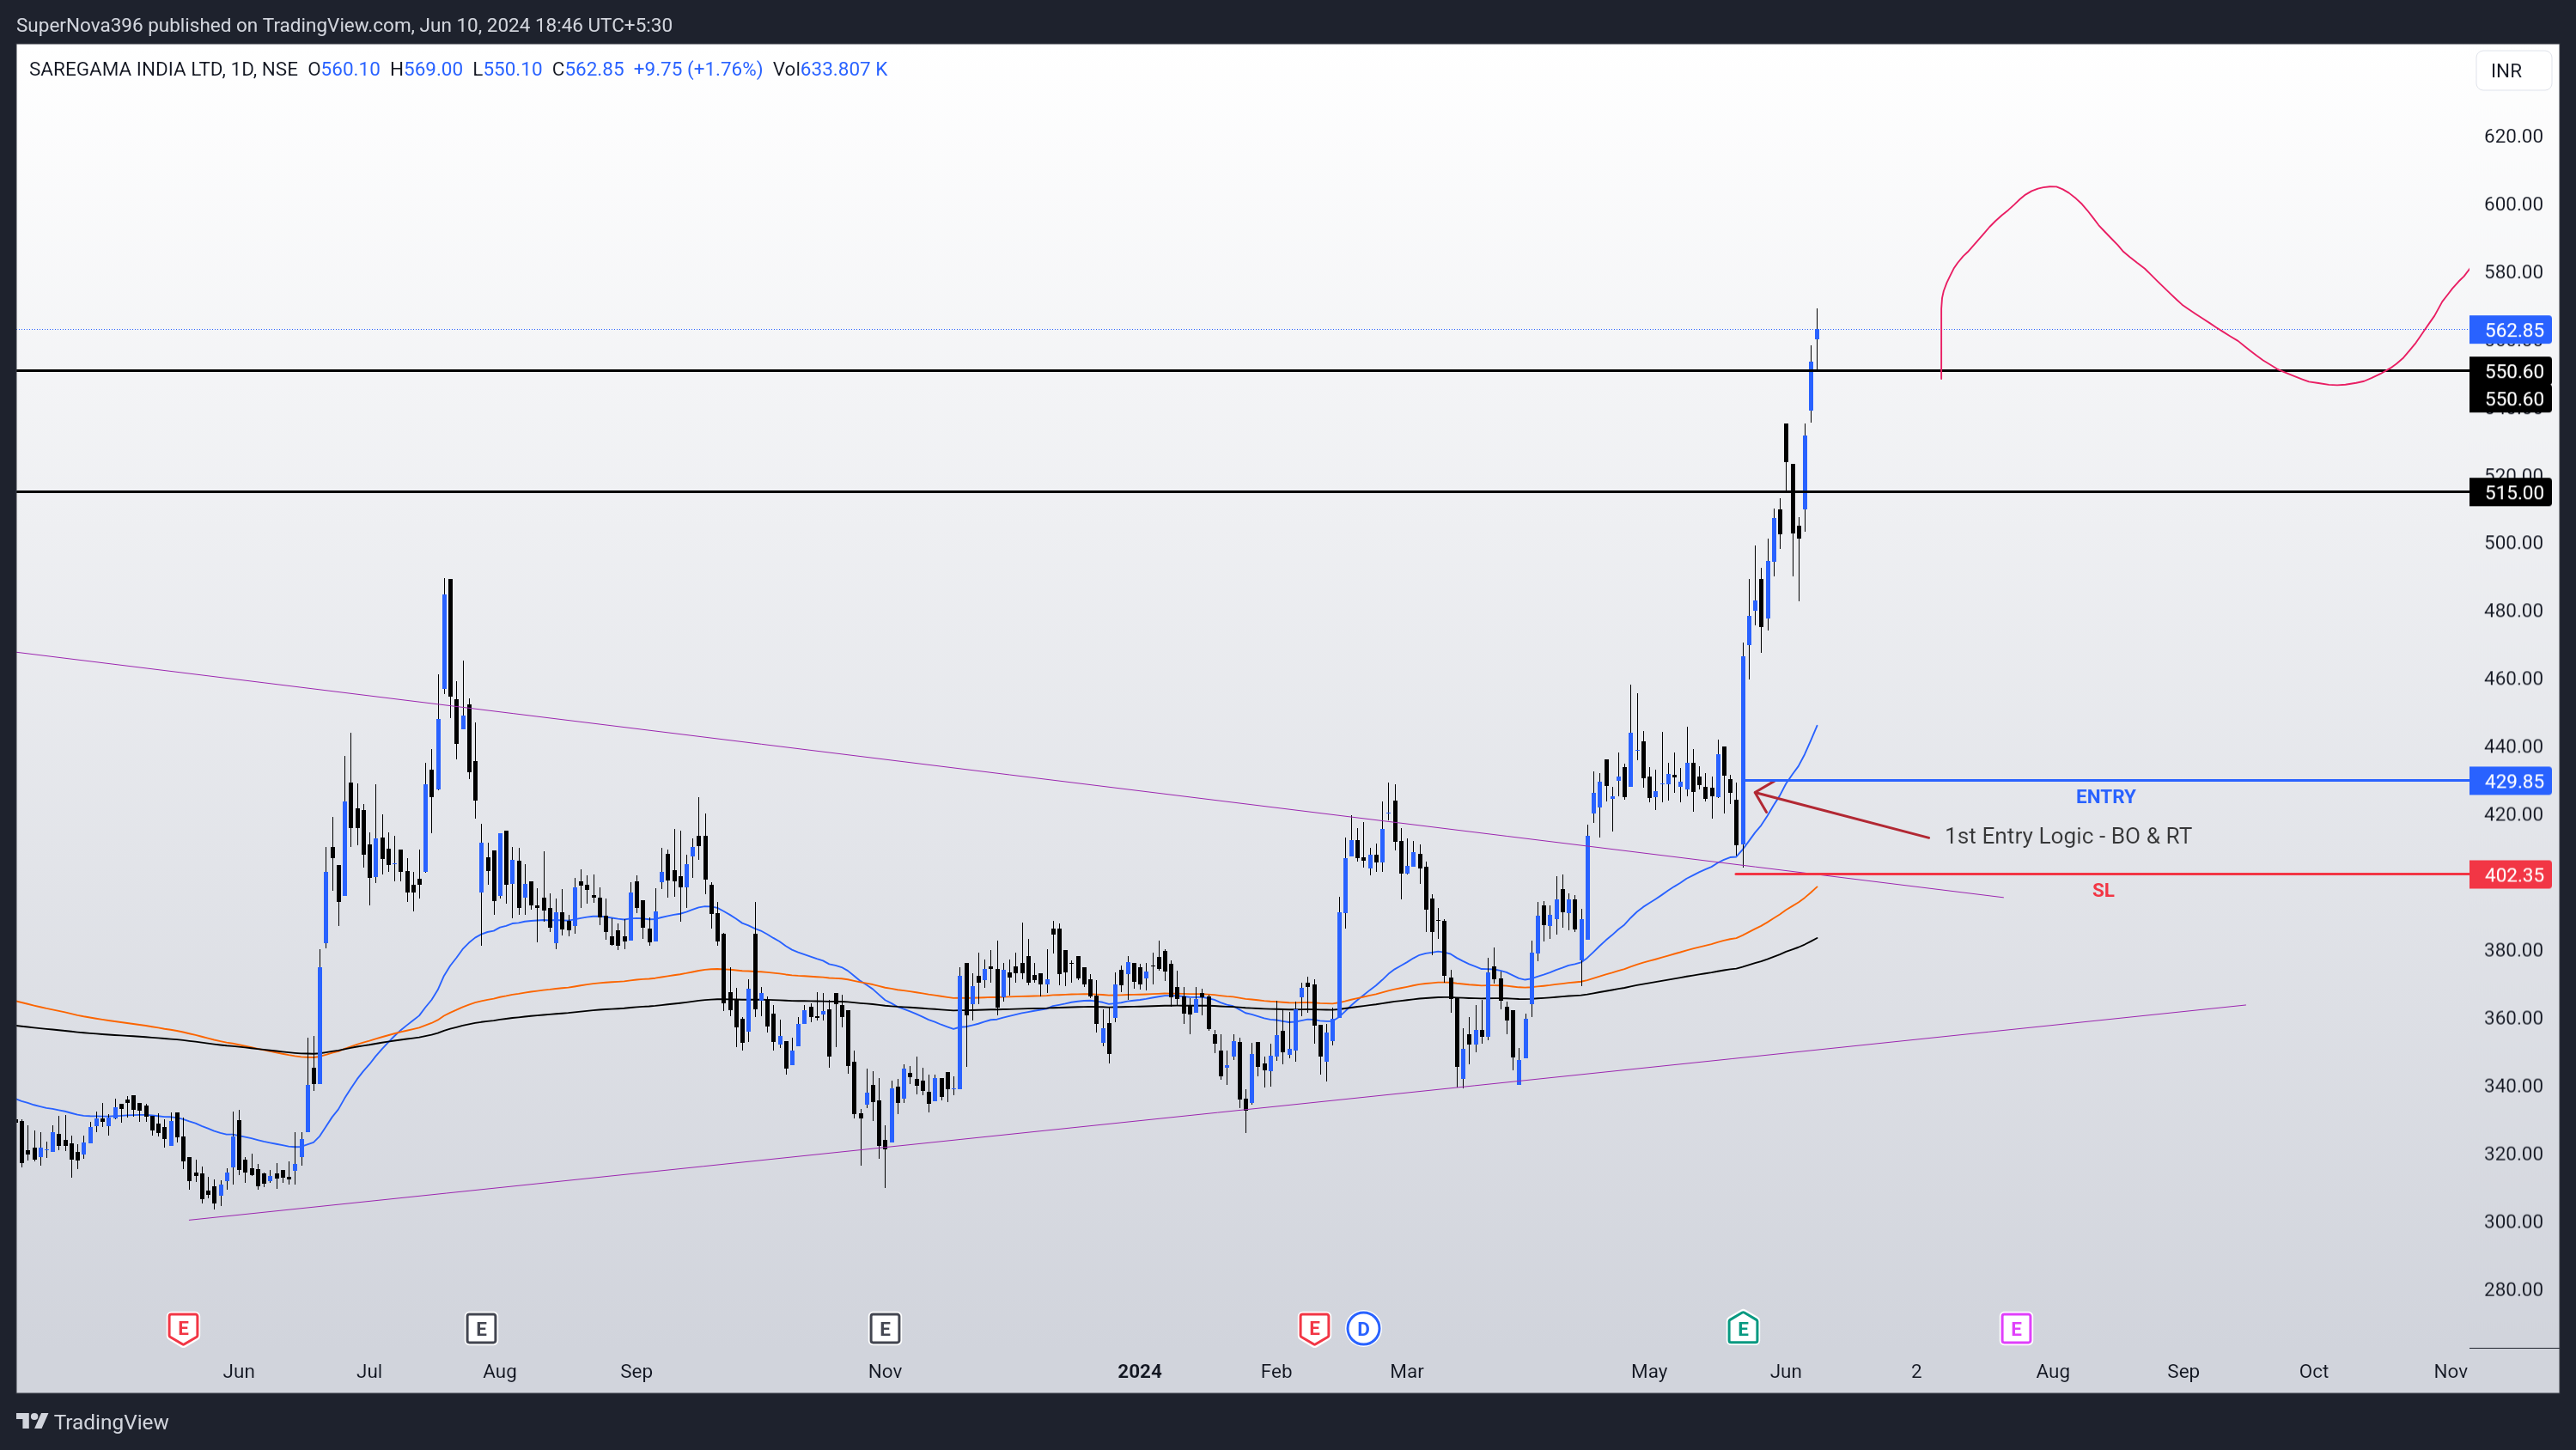Image resolution: width=2576 pixels, height=1450 pixels.
Task: Click the blue dividend D marker
Action: click(x=1363, y=1328)
